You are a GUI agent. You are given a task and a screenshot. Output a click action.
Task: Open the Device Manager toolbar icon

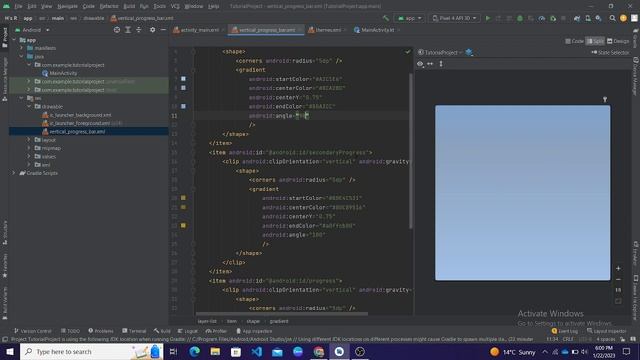pyautogui.click(x=588, y=18)
